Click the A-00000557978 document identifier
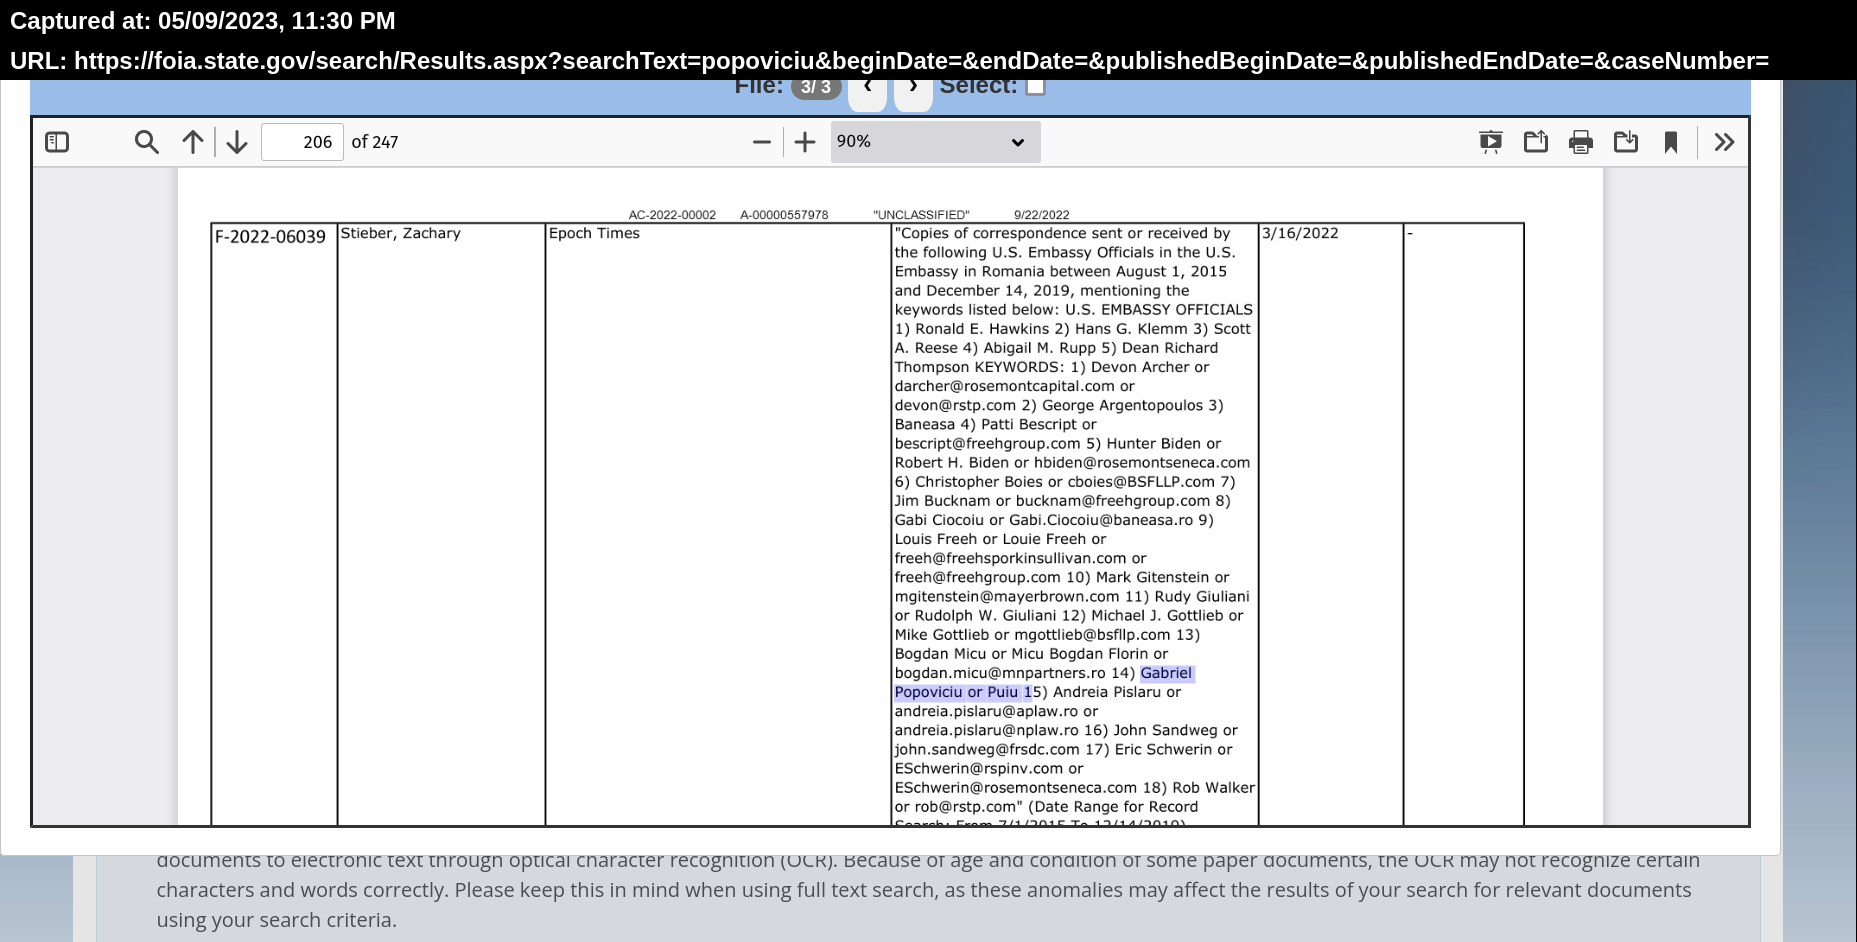1857x942 pixels. click(x=784, y=215)
